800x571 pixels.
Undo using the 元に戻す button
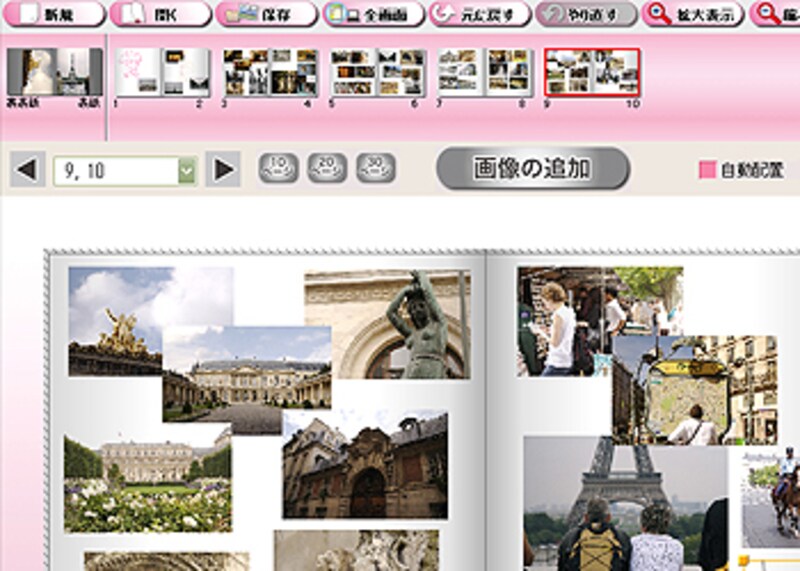[x=479, y=14]
